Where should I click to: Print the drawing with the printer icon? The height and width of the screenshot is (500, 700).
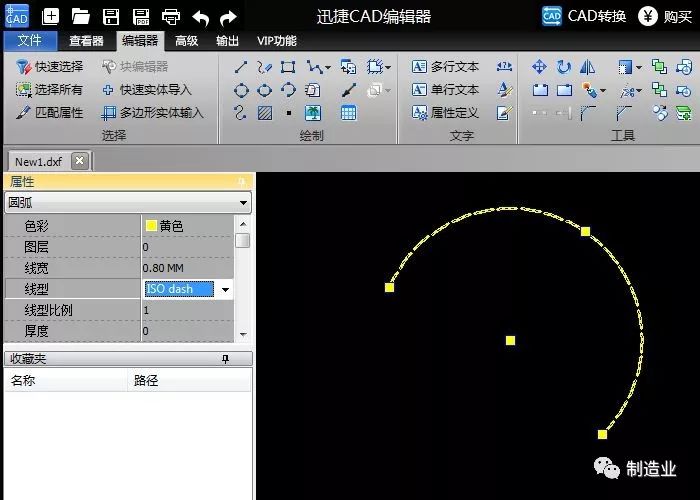click(171, 17)
